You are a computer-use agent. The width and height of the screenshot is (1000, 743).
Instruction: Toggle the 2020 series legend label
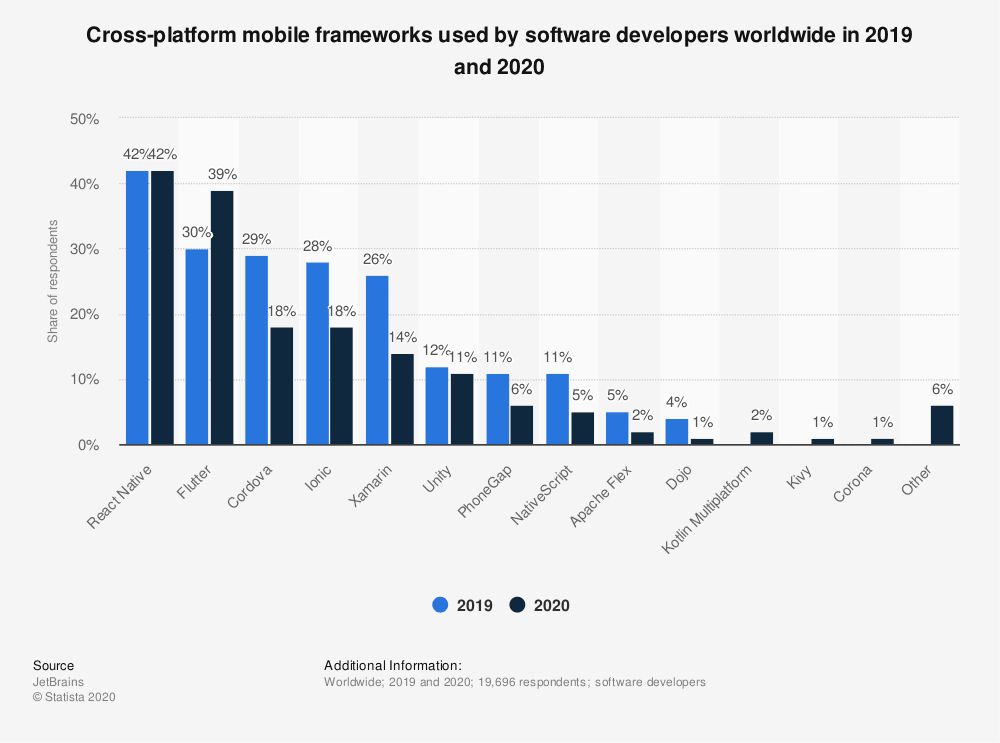[551, 605]
